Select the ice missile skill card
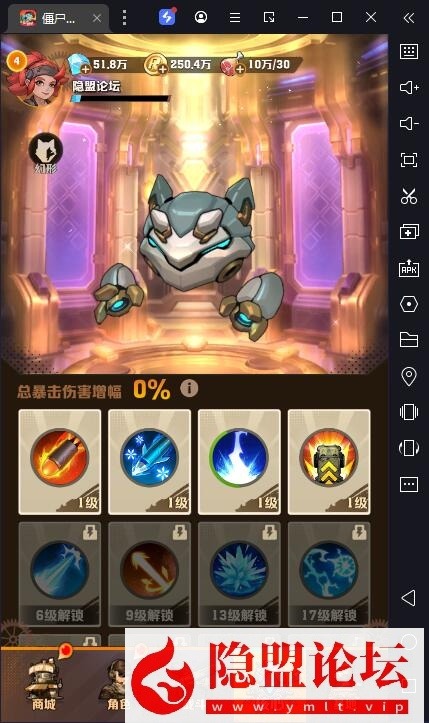The image size is (429, 723). point(149,462)
